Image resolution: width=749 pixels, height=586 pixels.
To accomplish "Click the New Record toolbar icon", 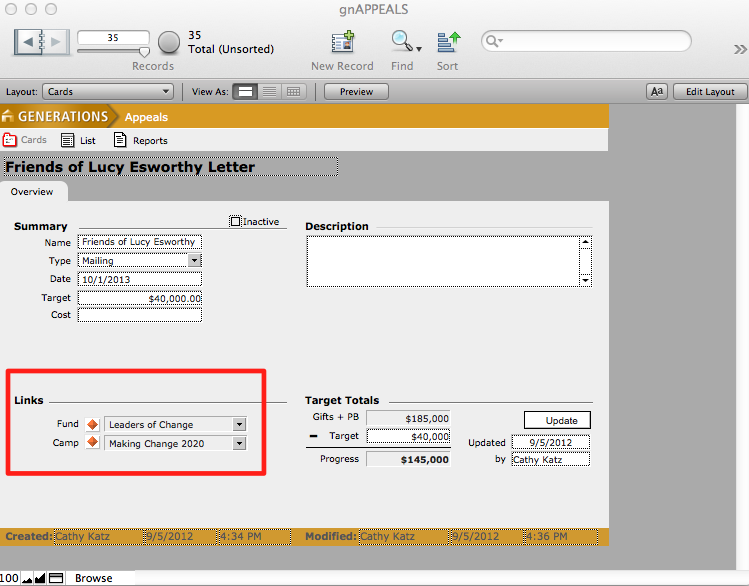I will click(x=343, y=42).
